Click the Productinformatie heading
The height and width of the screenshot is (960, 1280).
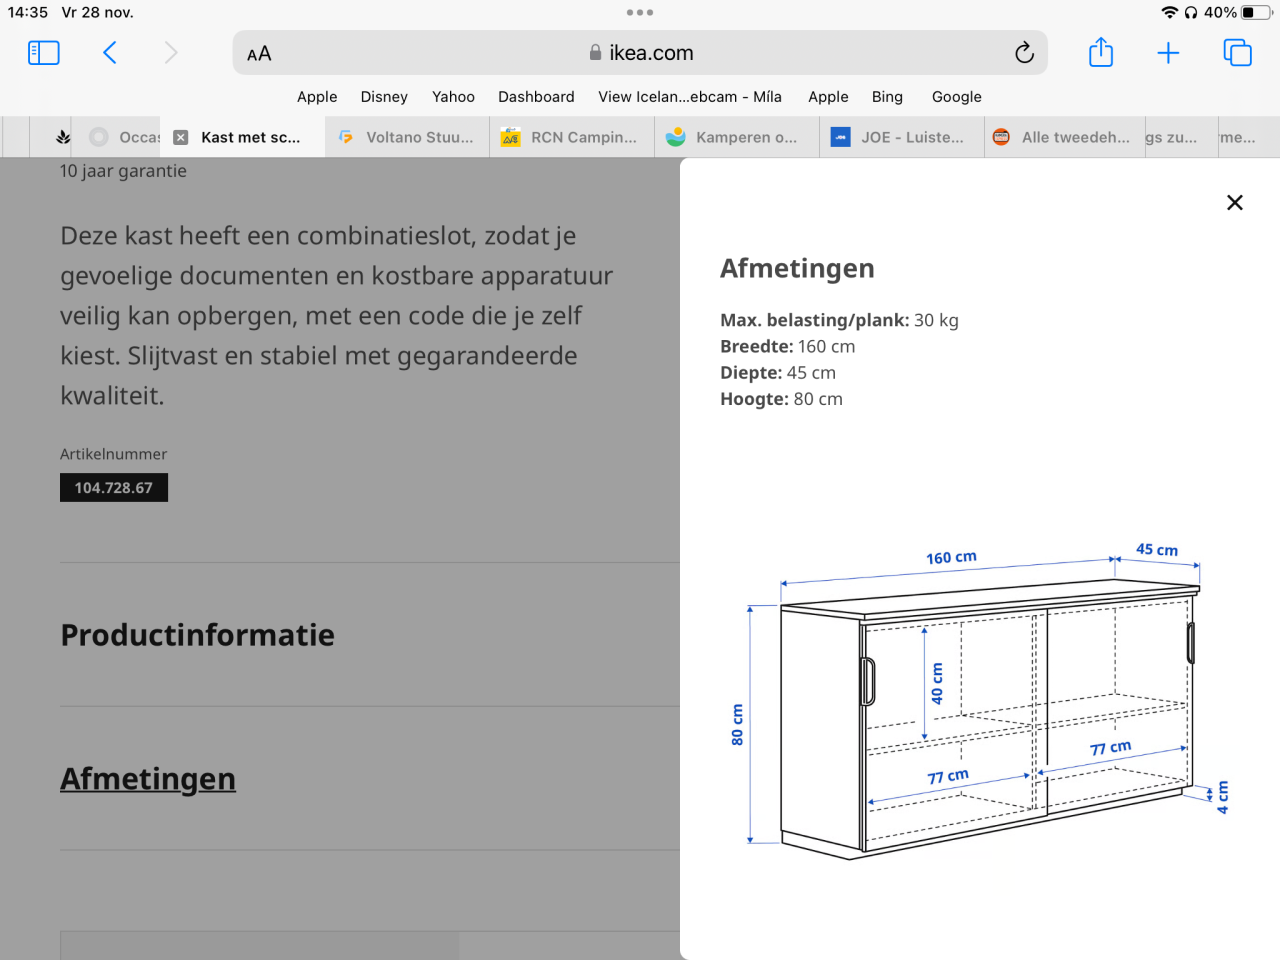[x=197, y=634]
